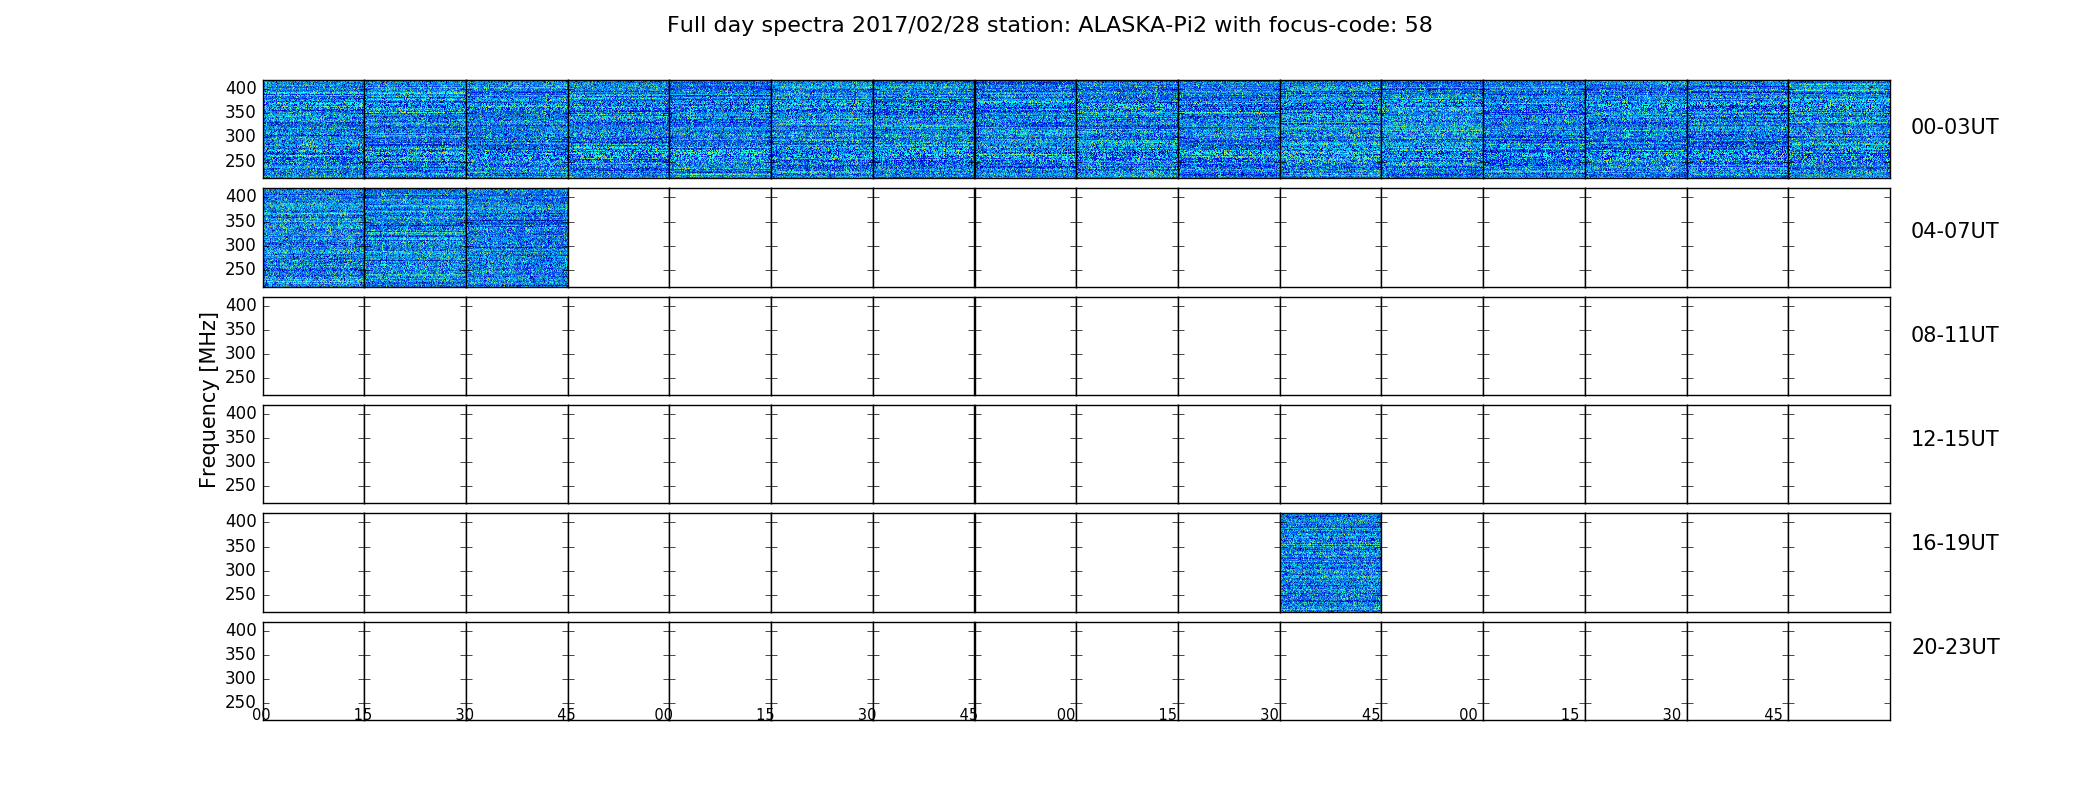Select the 01:45-02:00 spectrogram block in the 00-03UT row
The width and height of the screenshot is (2100, 800).
(924, 129)
